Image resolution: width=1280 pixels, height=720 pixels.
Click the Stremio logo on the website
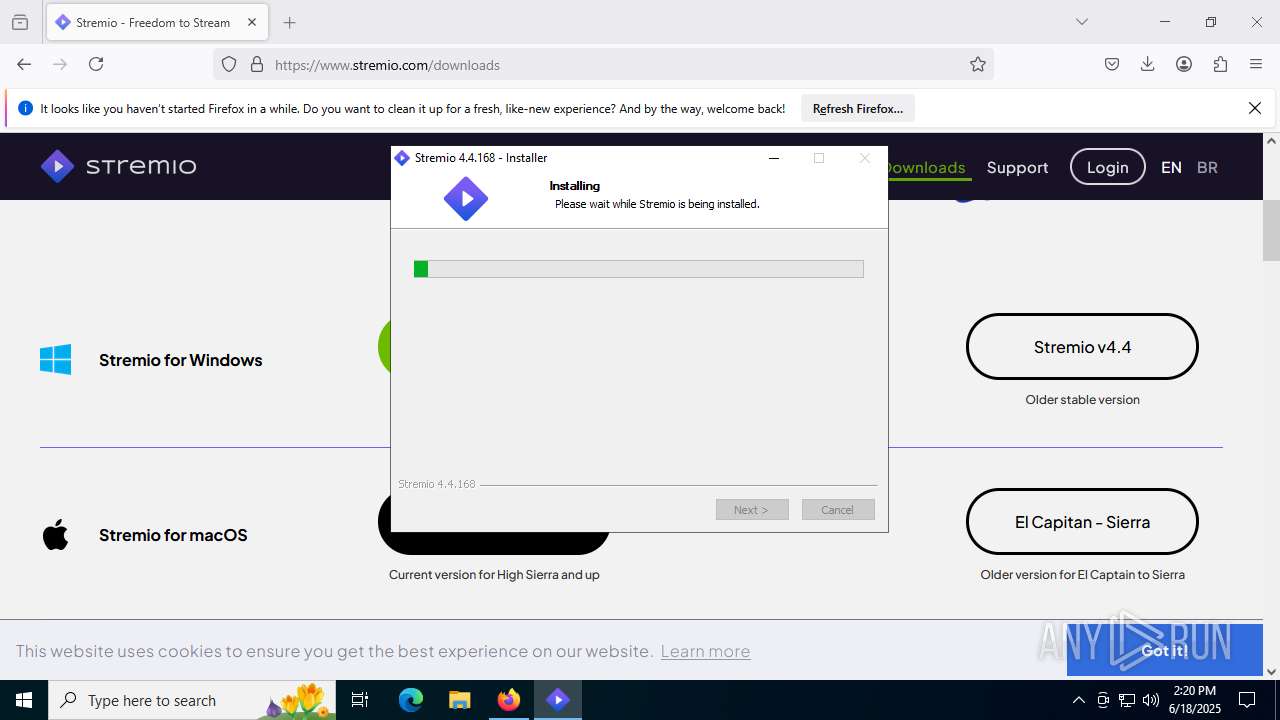tap(118, 166)
